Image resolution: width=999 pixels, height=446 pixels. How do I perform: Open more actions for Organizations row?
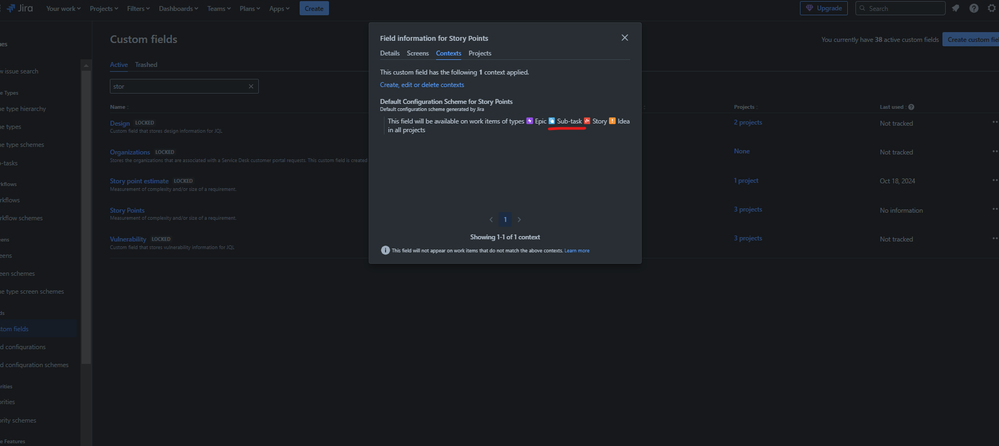pos(995,152)
